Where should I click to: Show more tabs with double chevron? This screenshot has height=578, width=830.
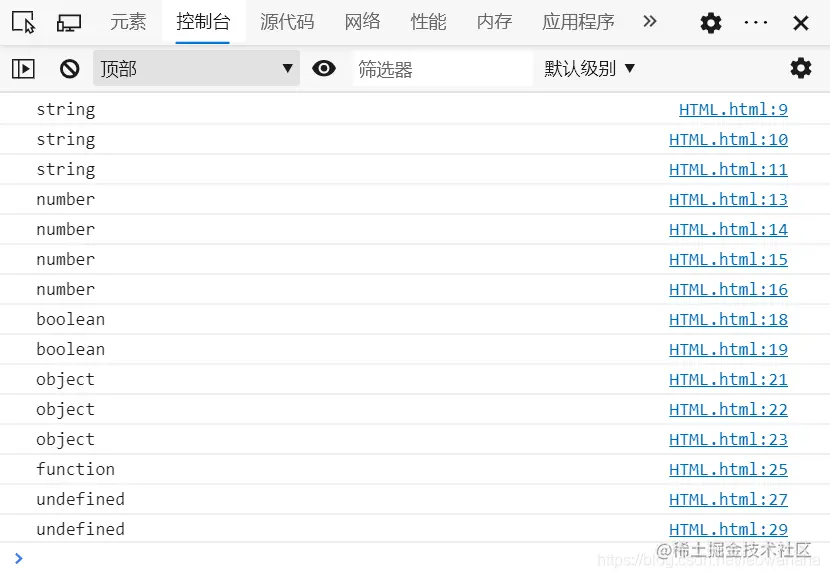coord(649,22)
